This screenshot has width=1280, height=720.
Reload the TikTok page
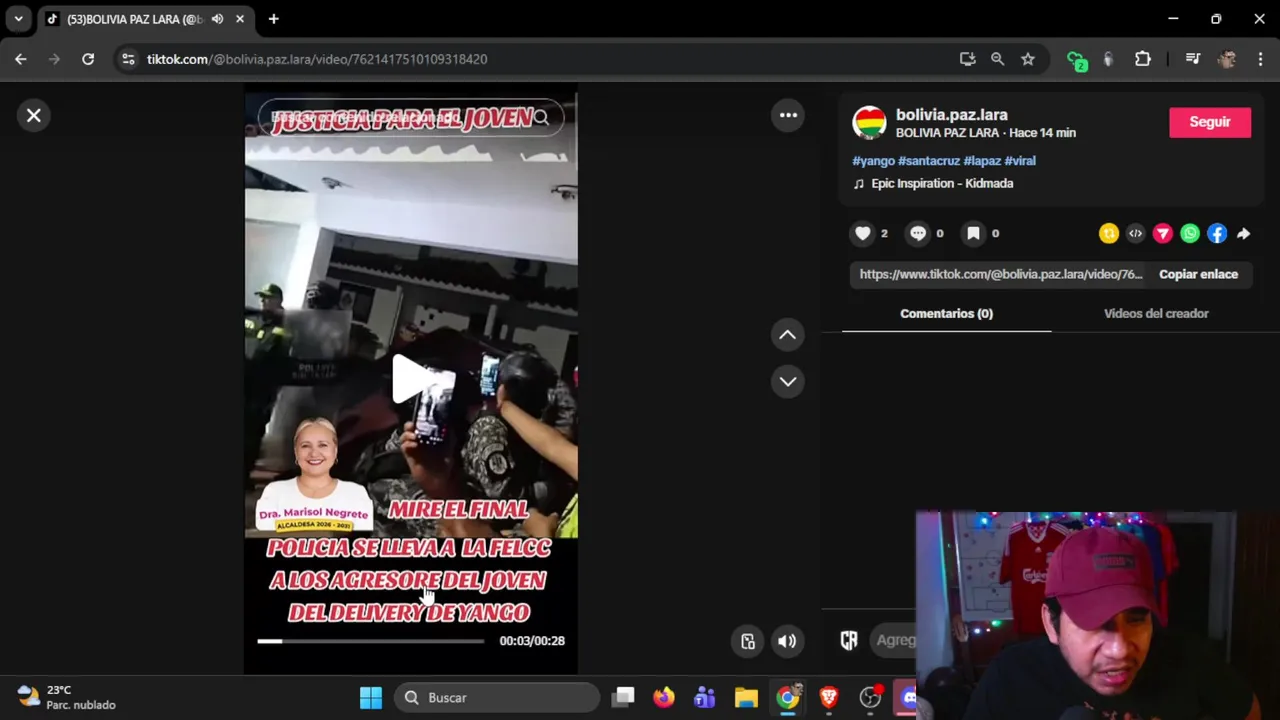coord(88,59)
